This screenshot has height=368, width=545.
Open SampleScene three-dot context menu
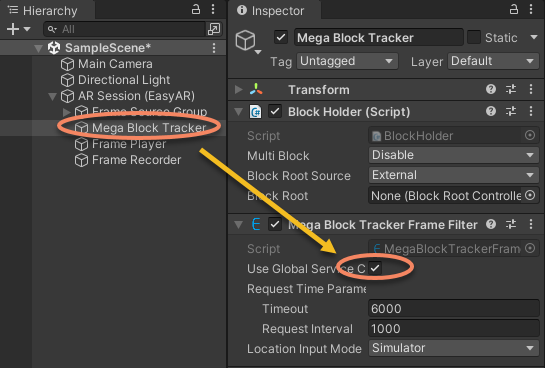pyautogui.click(x=214, y=48)
